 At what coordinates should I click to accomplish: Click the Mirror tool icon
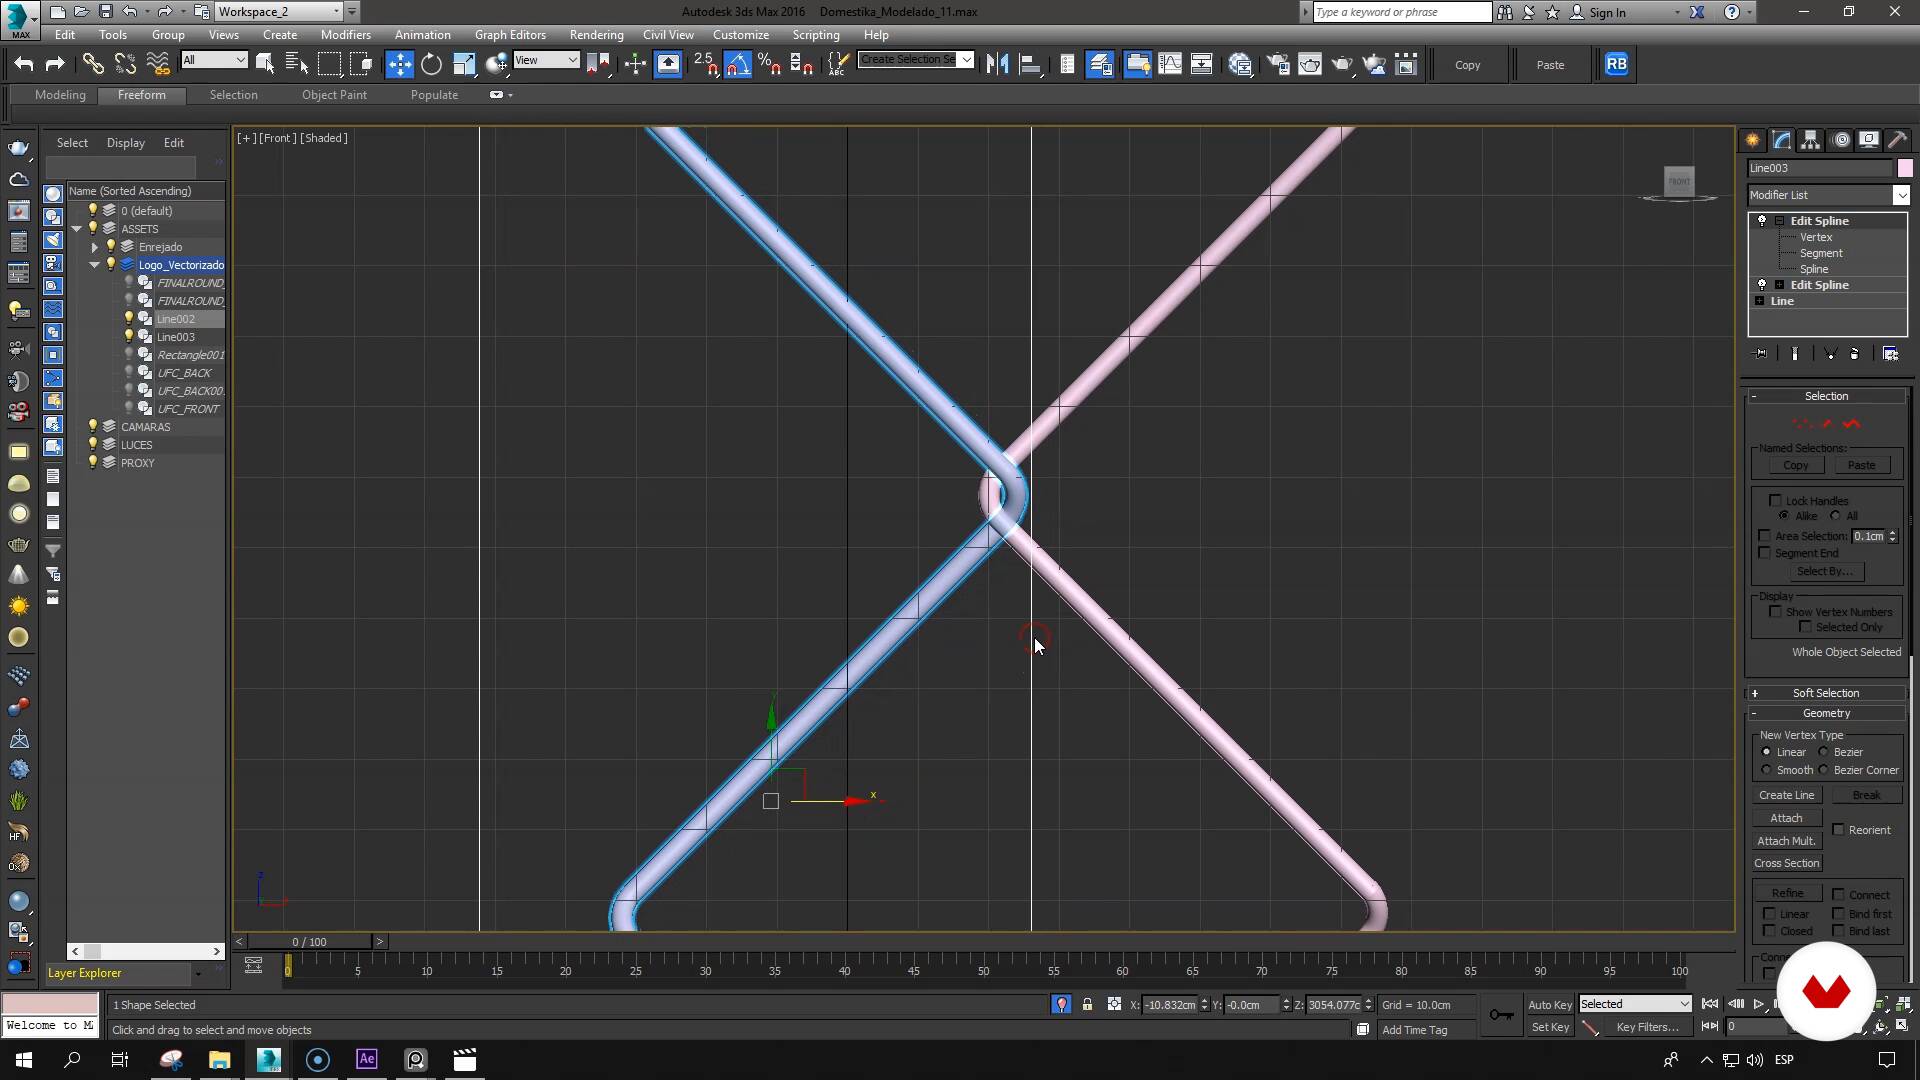click(996, 64)
